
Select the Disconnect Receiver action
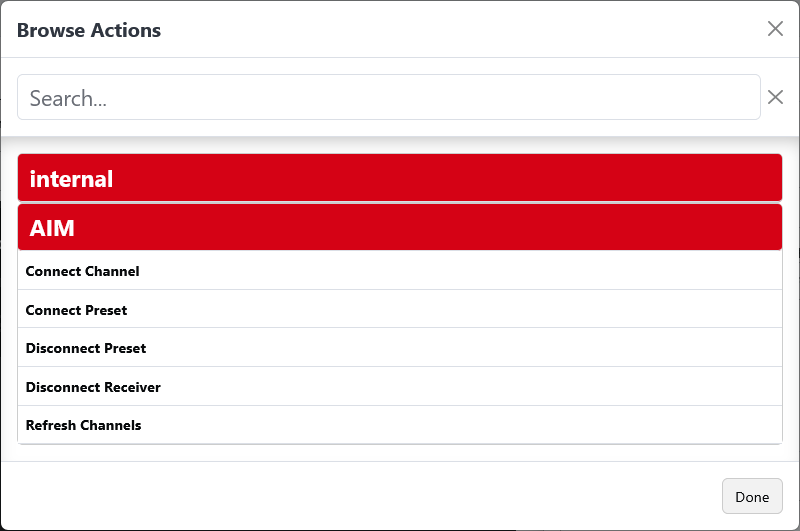tap(93, 387)
